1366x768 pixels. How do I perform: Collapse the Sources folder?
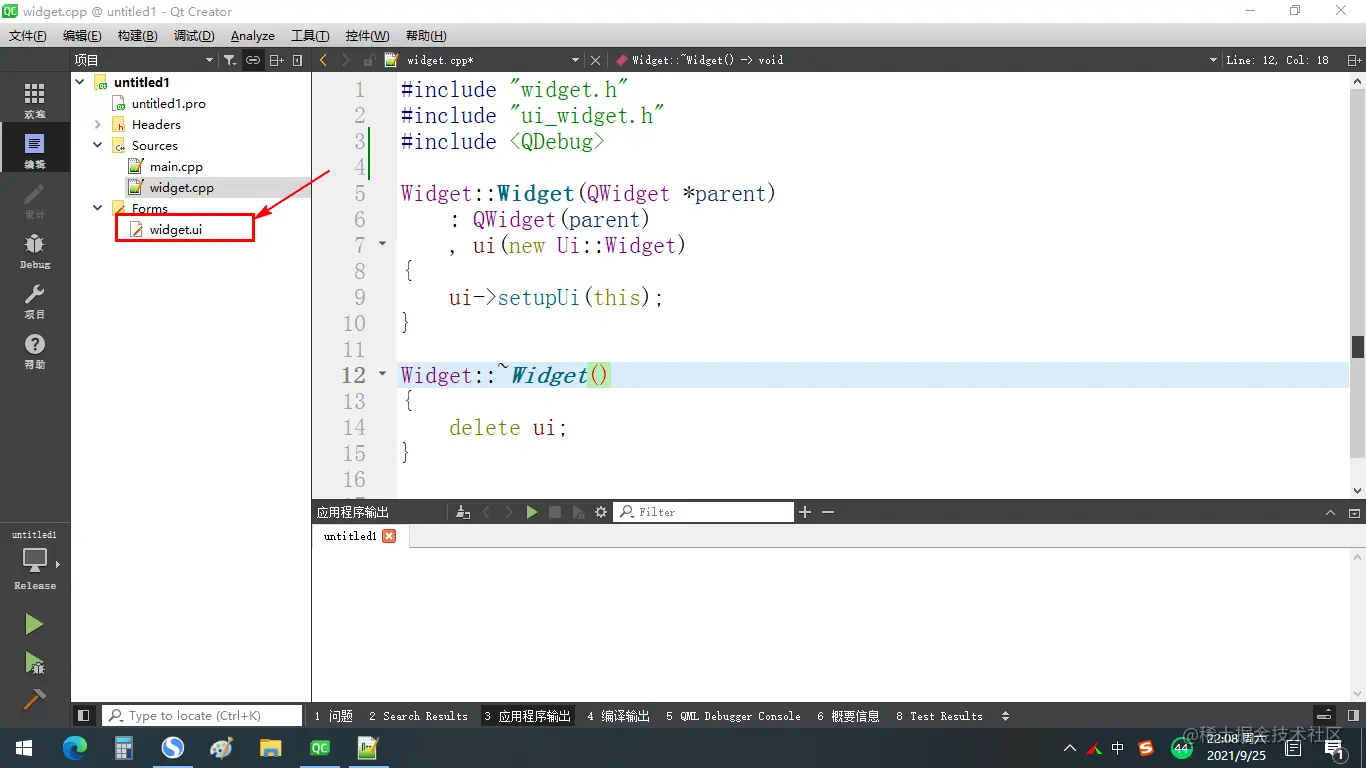point(98,146)
